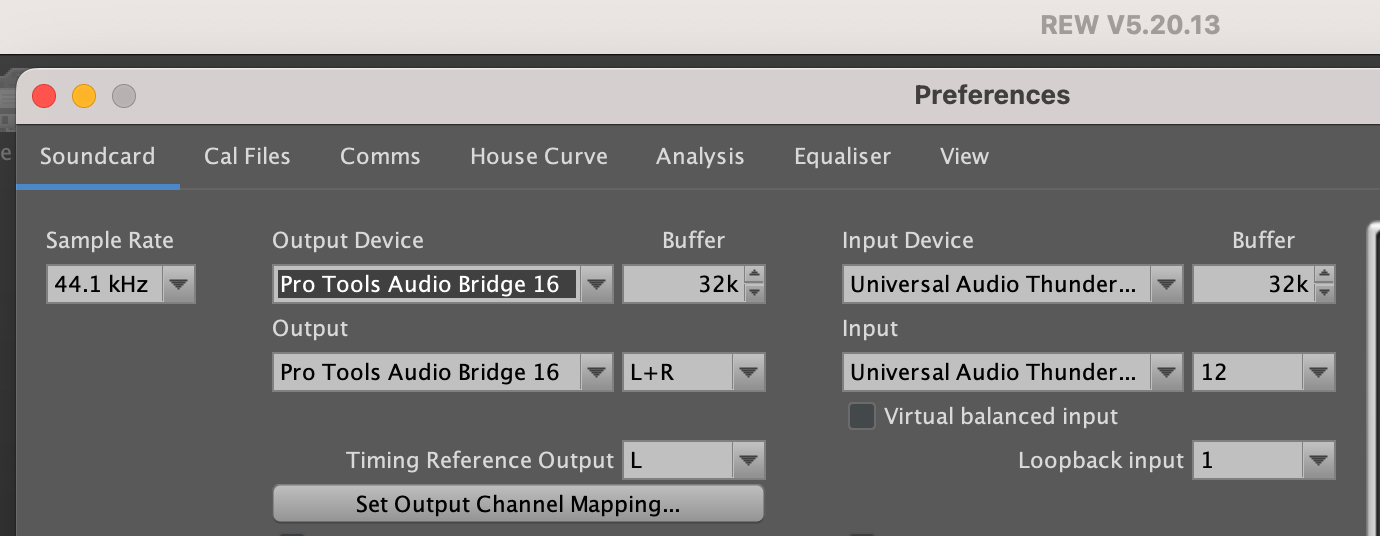The width and height of the screenshot is (1380, 536).
Task: Switch to the Analysis tab
Action: coord(700,157)
